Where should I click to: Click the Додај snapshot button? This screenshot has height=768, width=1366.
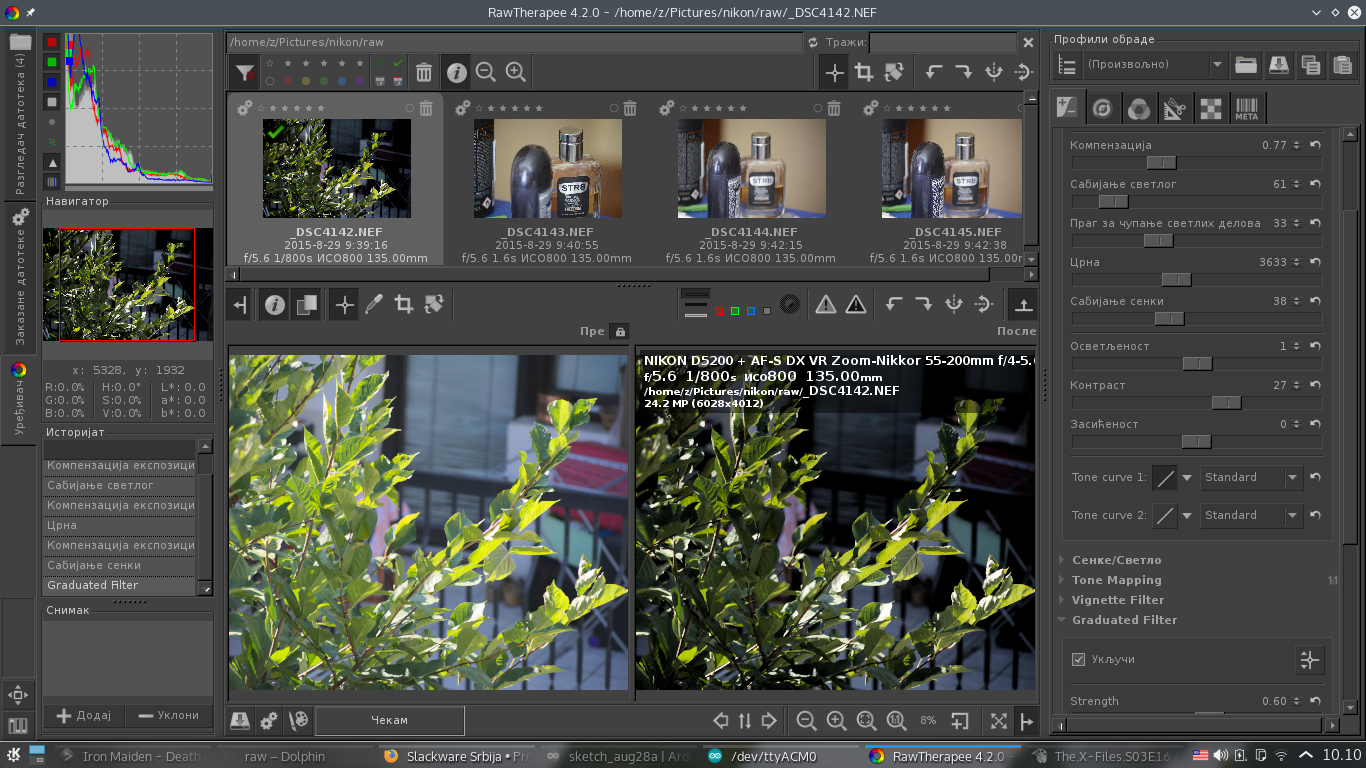85,716
